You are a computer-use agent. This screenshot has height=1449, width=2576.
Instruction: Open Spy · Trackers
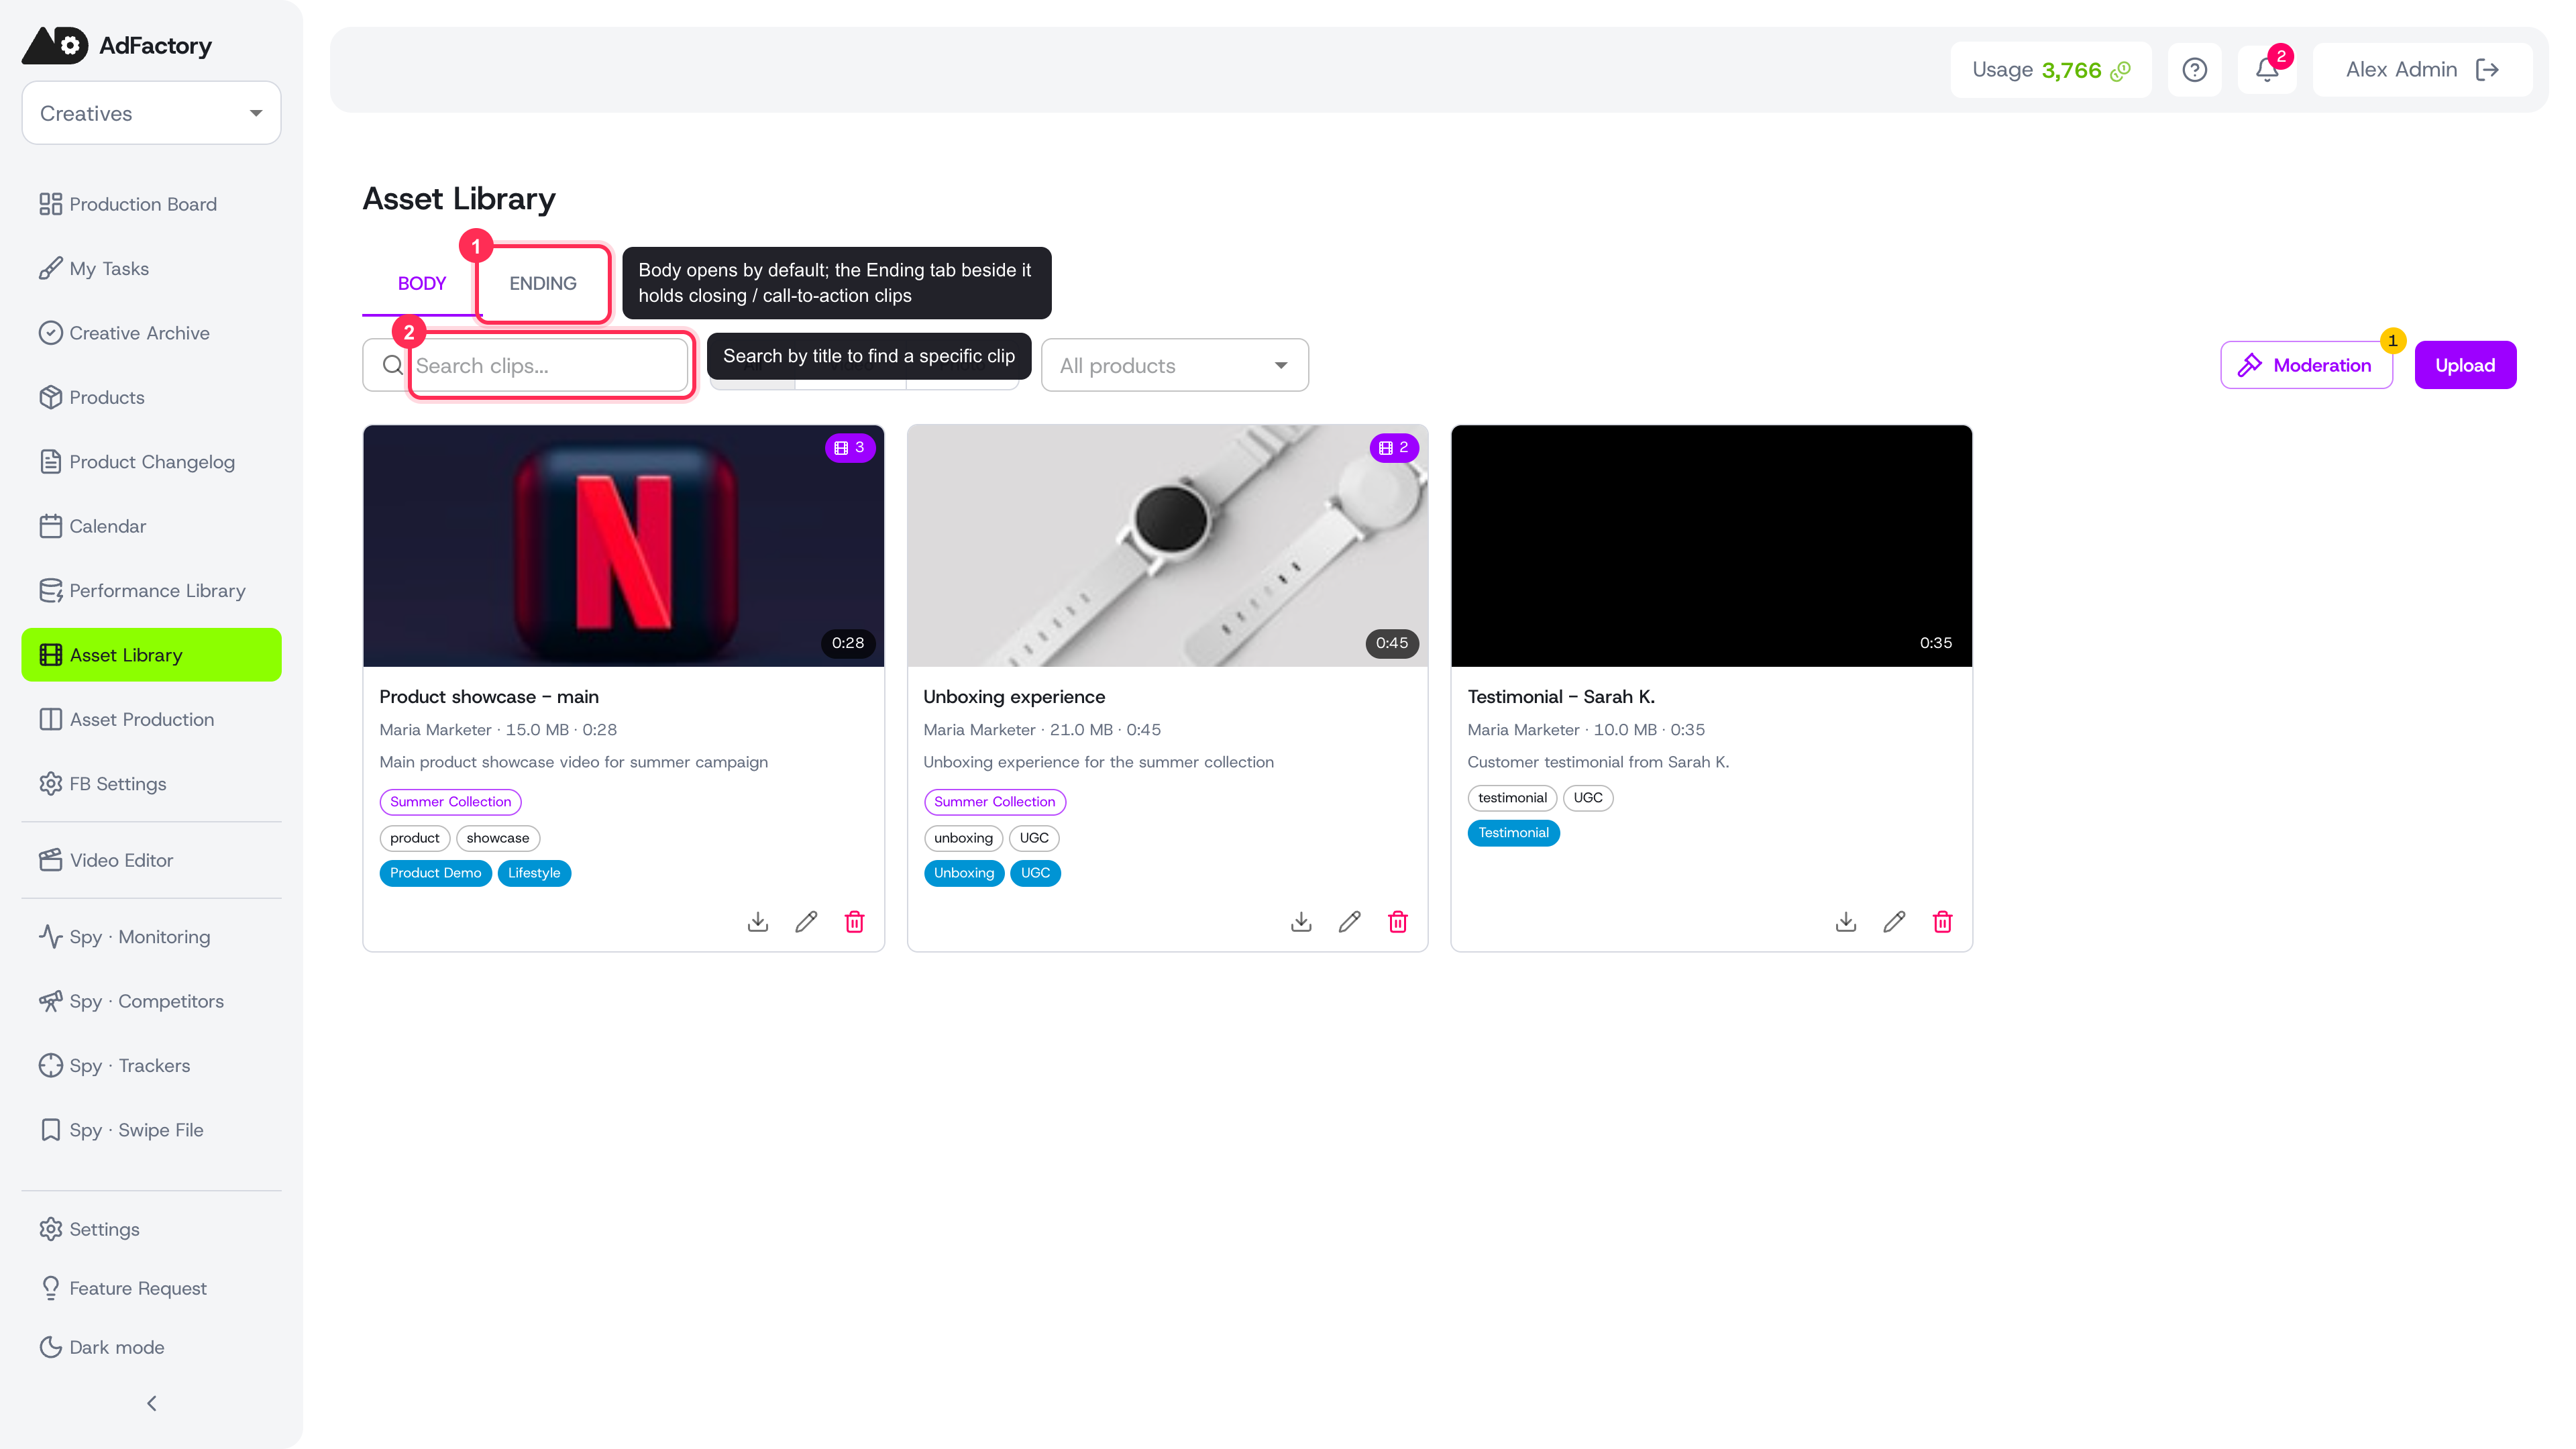pyautogui.click(x=151, y=1065)
